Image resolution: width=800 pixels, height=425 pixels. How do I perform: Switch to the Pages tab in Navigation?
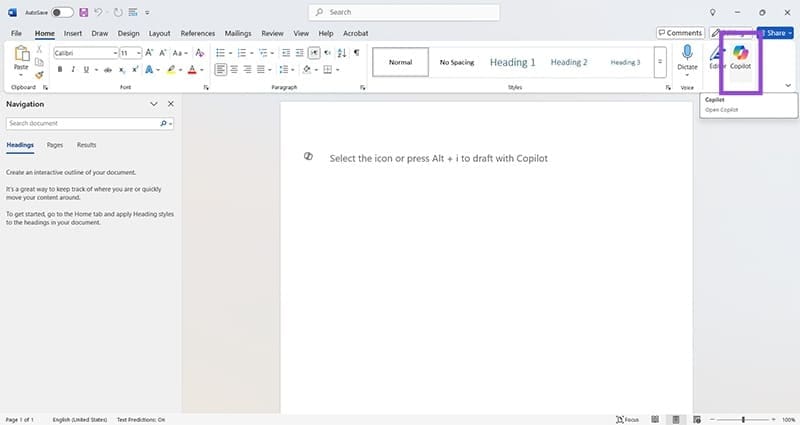[55, 145]
